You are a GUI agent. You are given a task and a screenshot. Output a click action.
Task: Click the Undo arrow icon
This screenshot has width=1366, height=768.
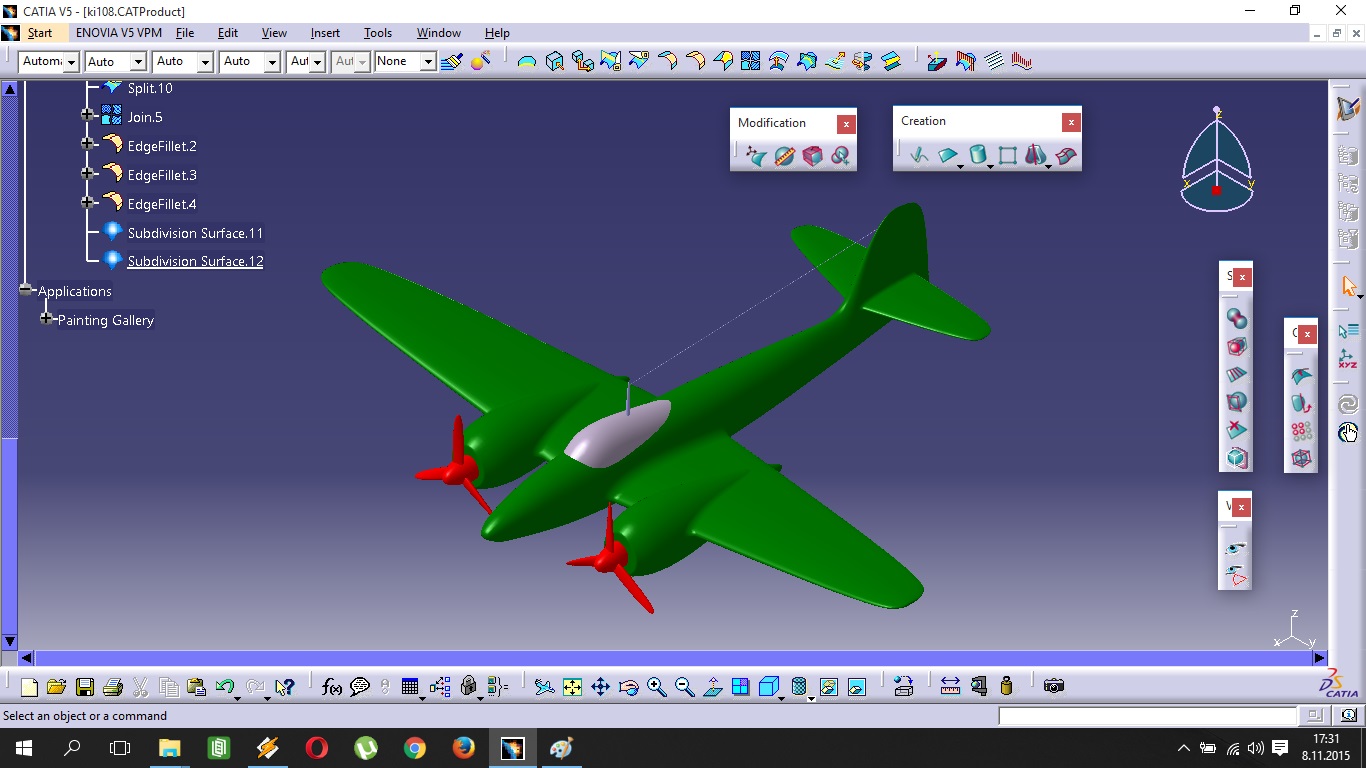click(x=225, y=687)
